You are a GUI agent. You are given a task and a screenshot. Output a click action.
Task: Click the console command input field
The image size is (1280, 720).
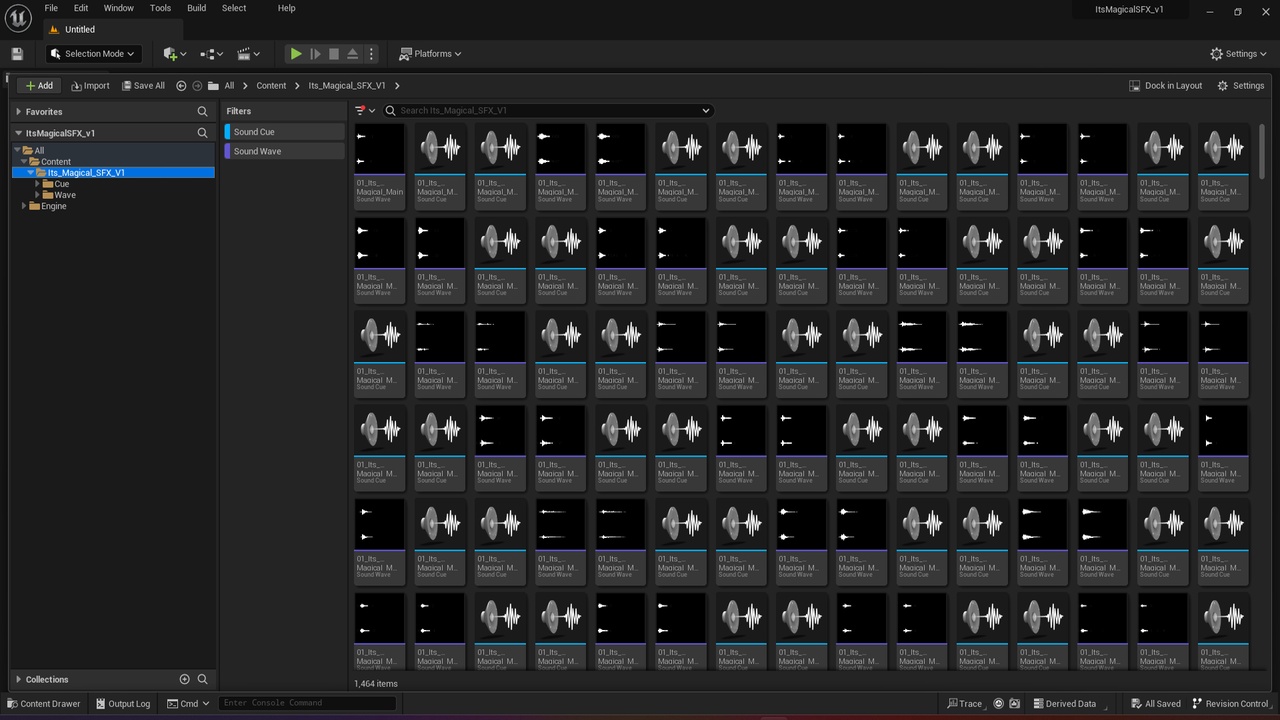(307, 703)
